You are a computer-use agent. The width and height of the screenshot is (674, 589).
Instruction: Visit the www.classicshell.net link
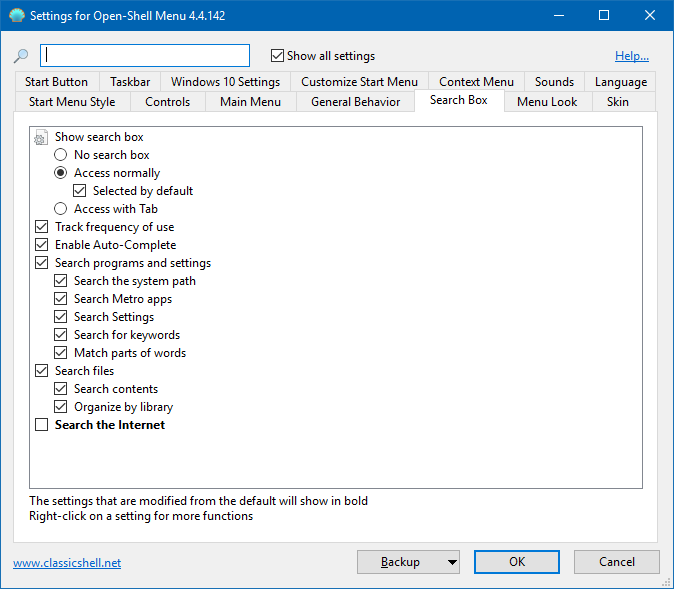click(67, 563)
